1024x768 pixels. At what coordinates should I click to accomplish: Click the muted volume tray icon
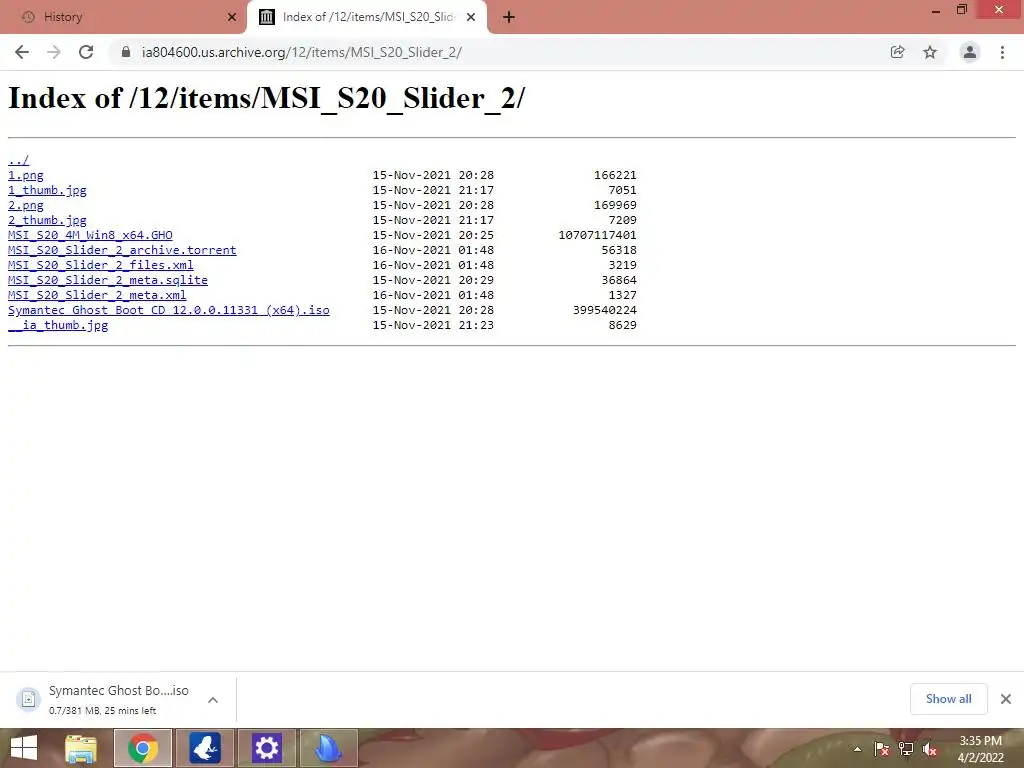coord(930,749)
